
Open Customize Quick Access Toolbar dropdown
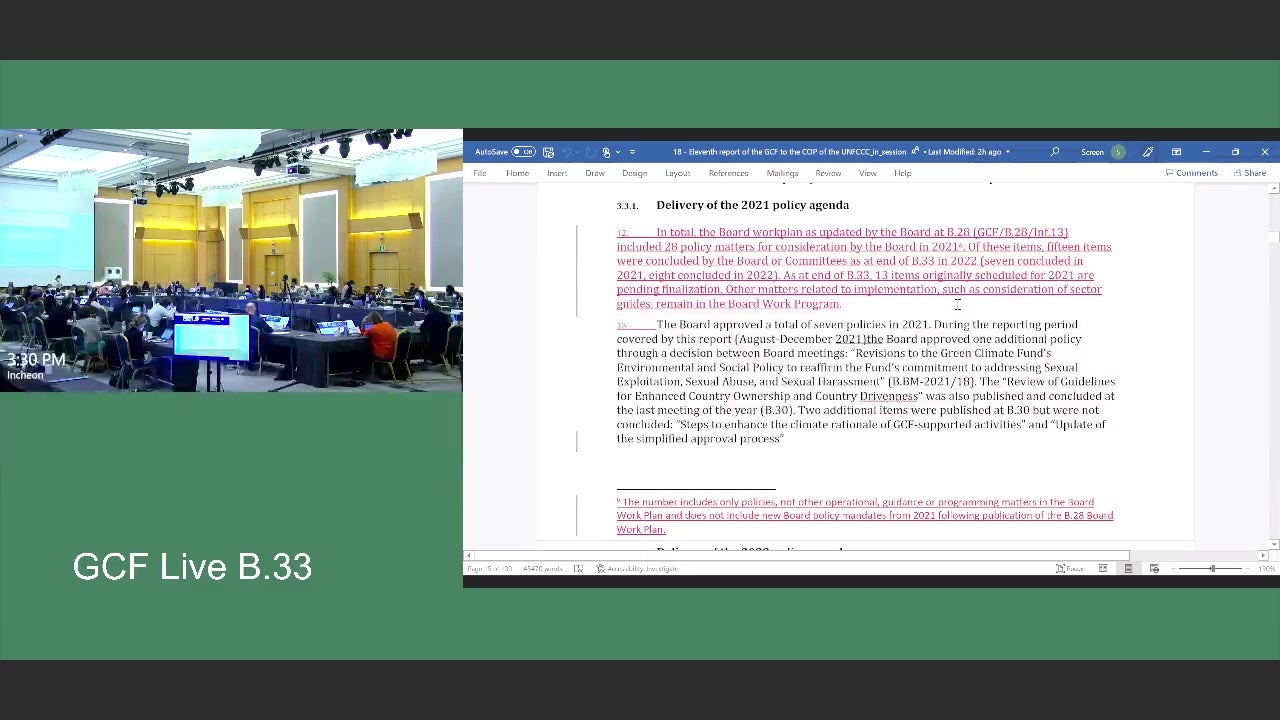coord(632,152)
